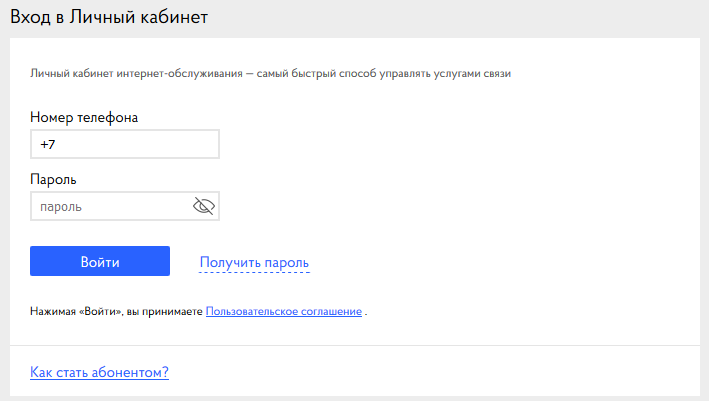
Task: Open the Получить пароль link
Action: click(254, 263)
